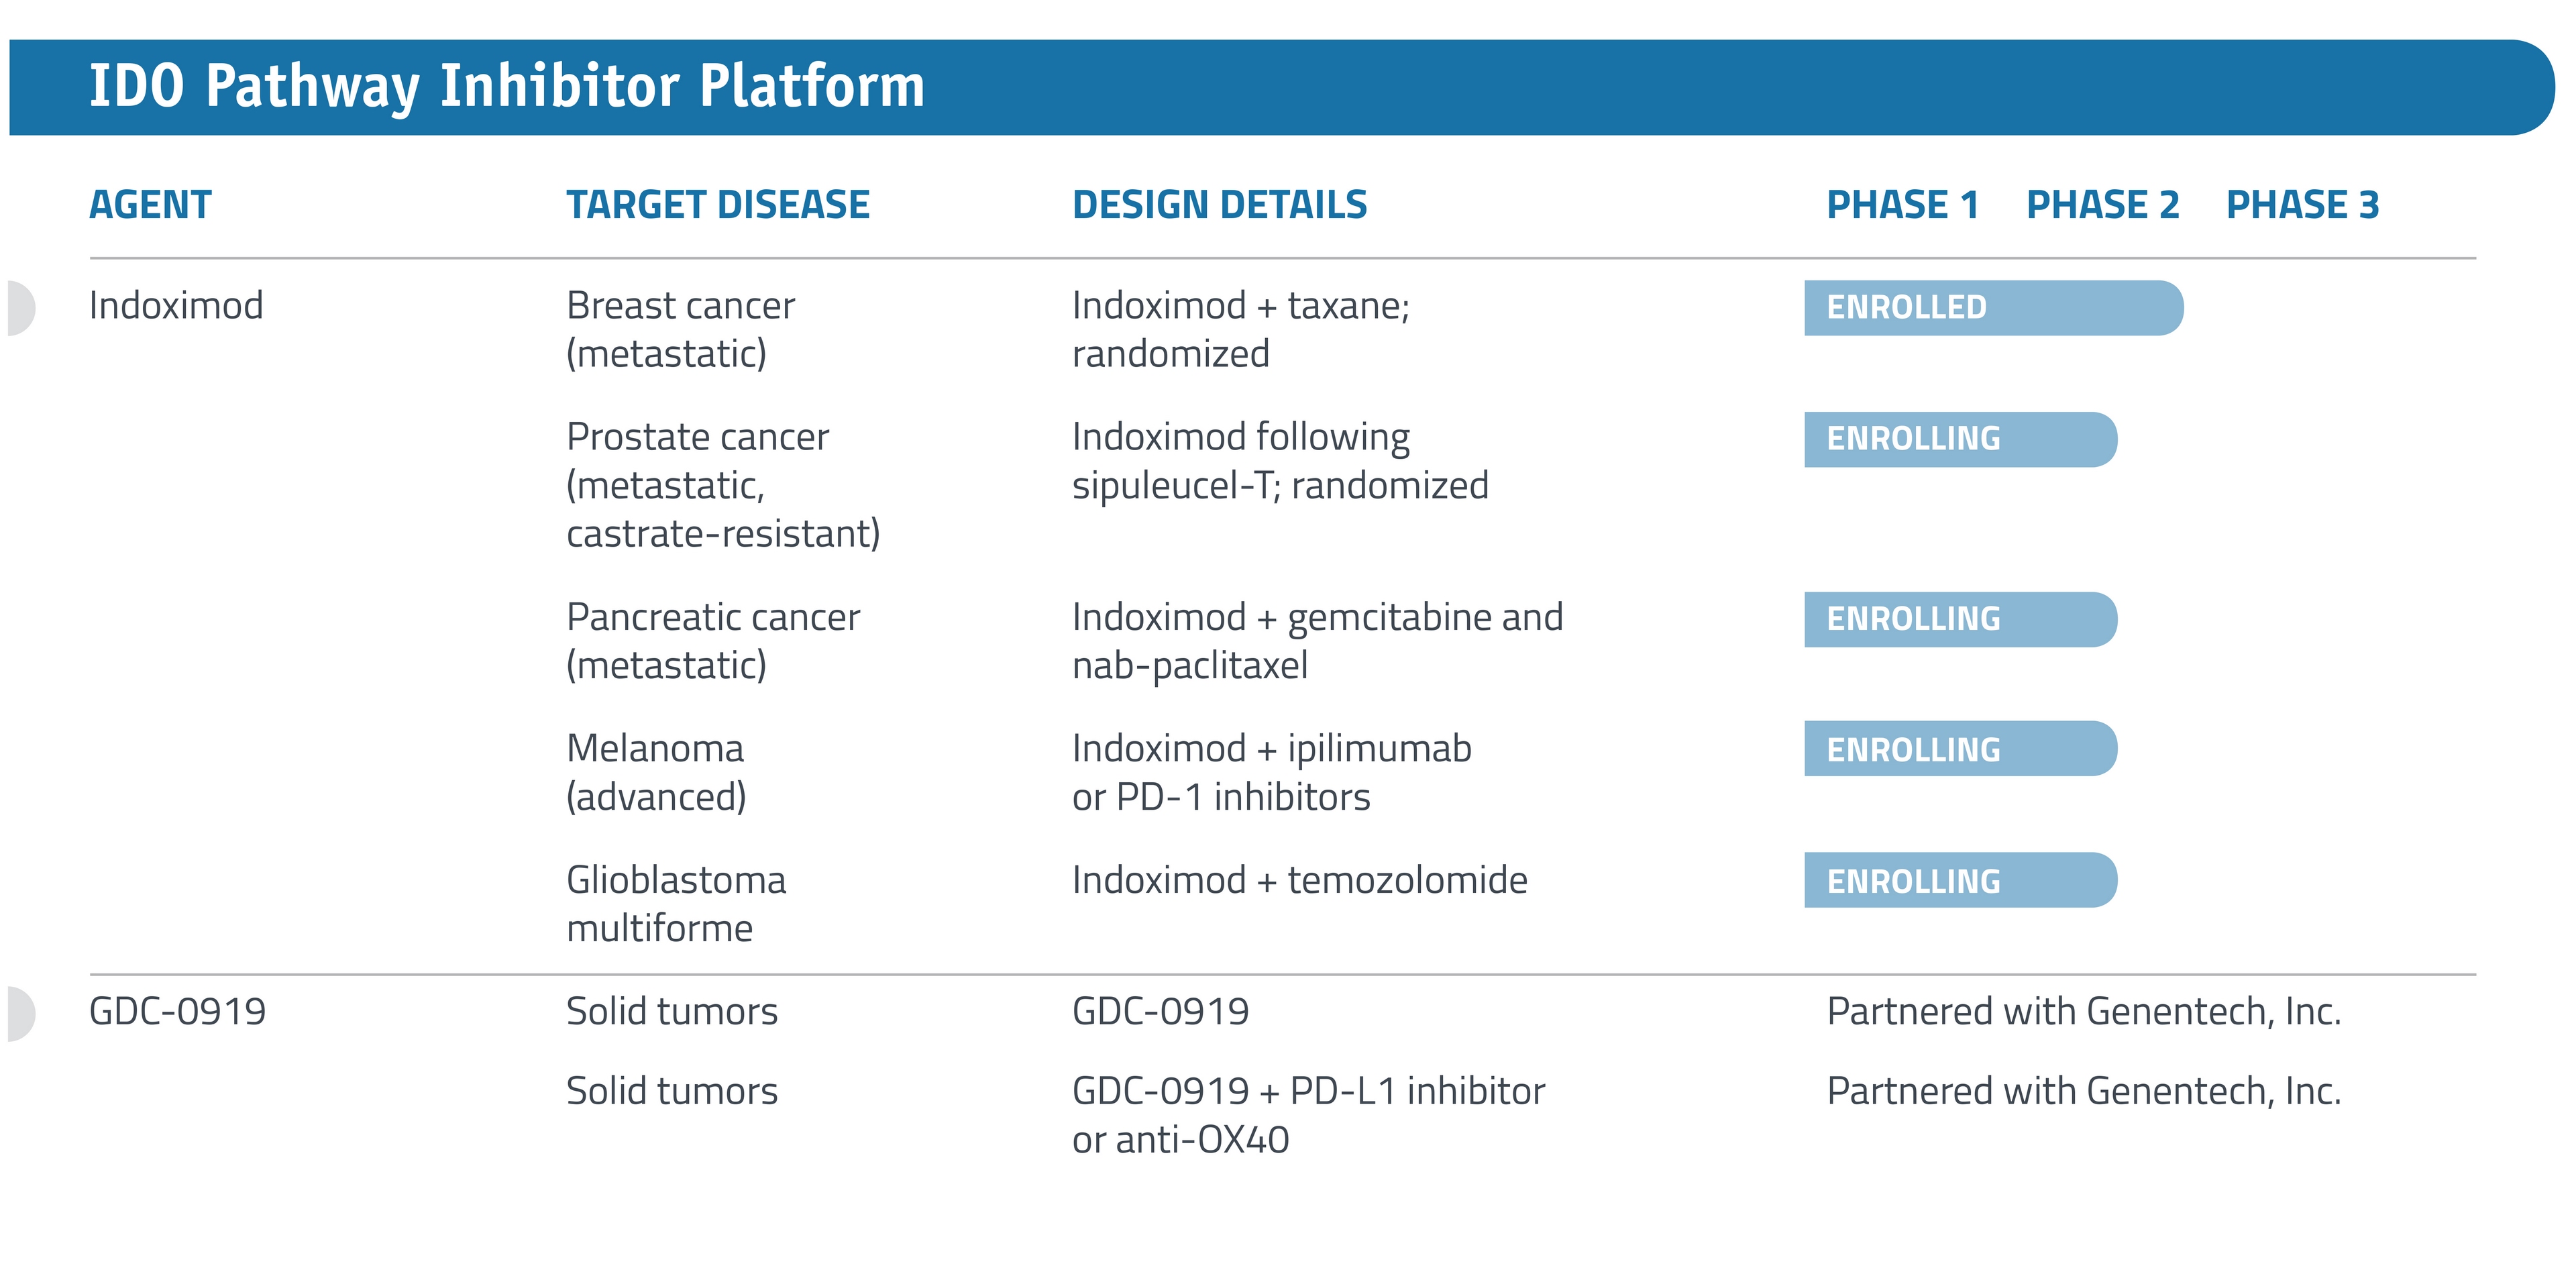Click the gray half-circle marker beside GDC-0919

pos(21,1013)
